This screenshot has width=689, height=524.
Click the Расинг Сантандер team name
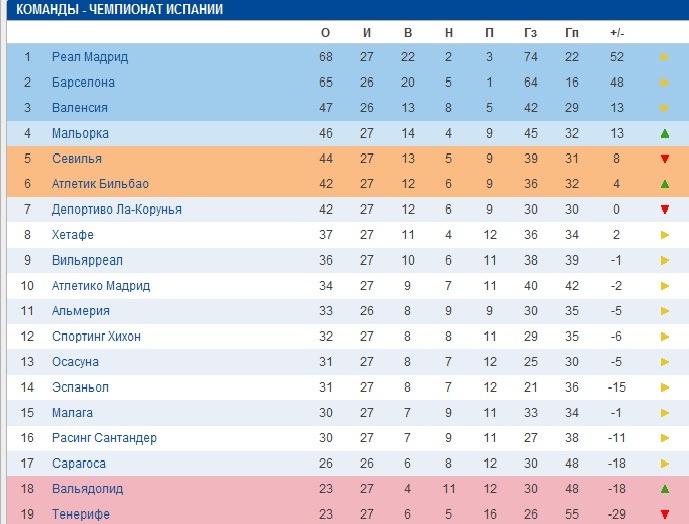click(104, 438)
